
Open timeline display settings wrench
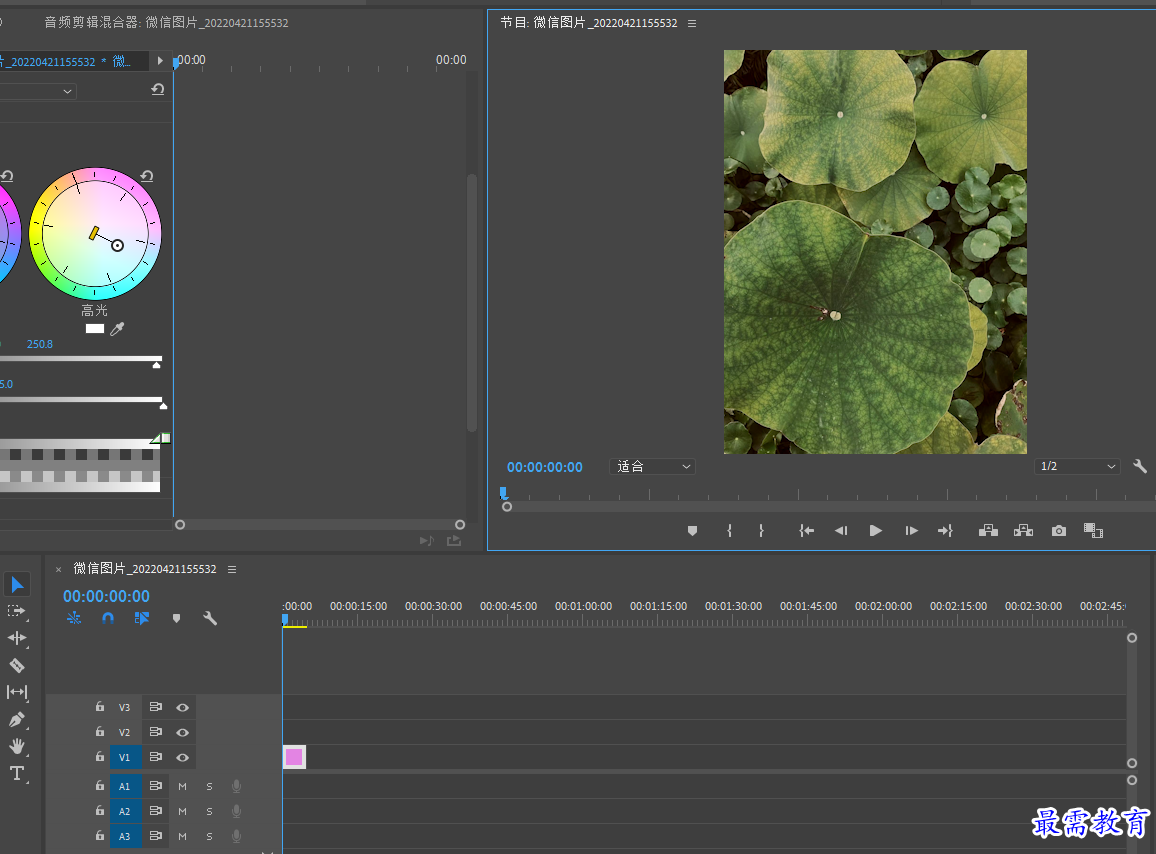pos(210,618)
